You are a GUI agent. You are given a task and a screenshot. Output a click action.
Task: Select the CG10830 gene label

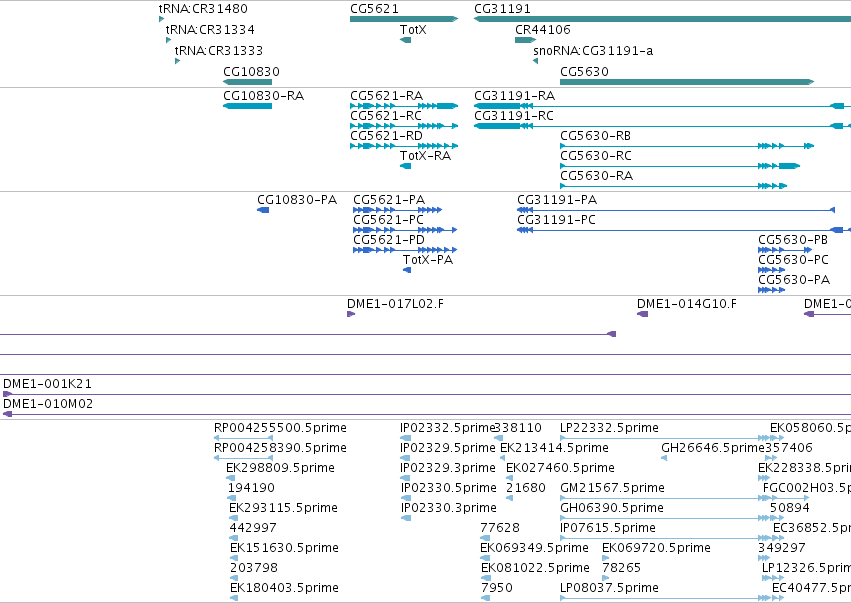251,72
